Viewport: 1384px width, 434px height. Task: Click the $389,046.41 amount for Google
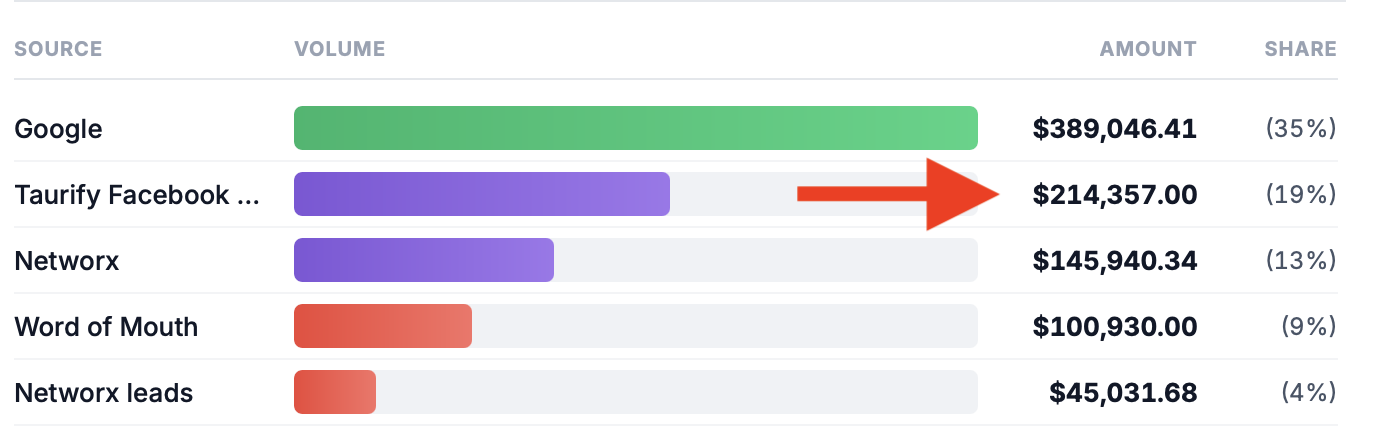pos(1114,129)
